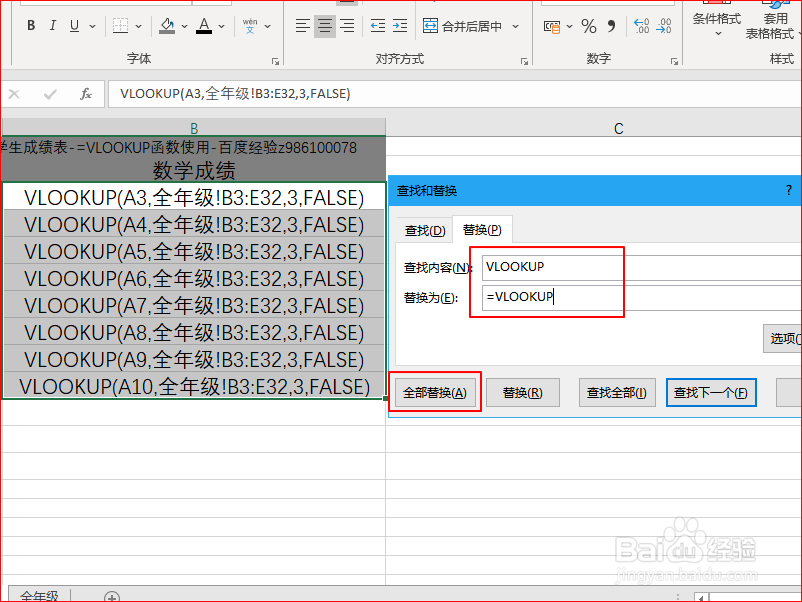802x602 pixels.
Task: Click 查找全部(I) find all button
Action: click(x=617, y=393)
